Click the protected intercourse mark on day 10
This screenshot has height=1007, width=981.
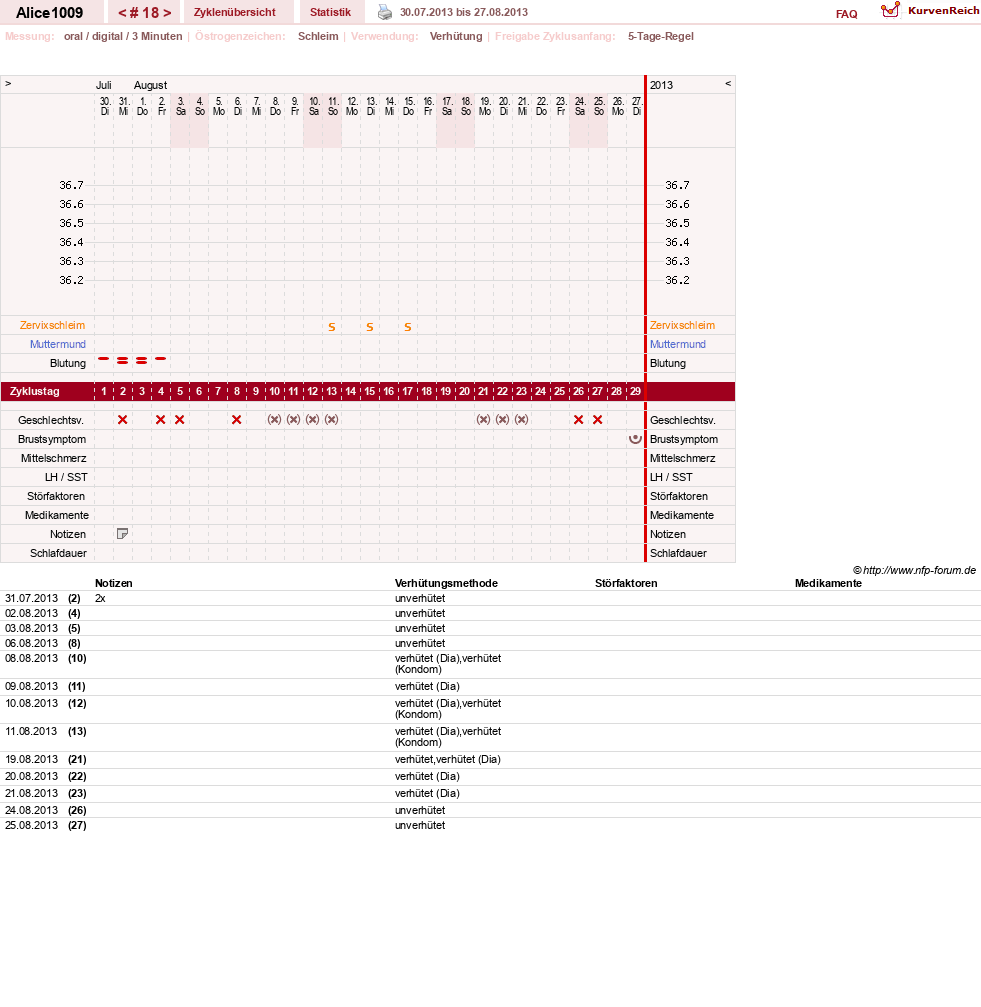click(274, 419)
